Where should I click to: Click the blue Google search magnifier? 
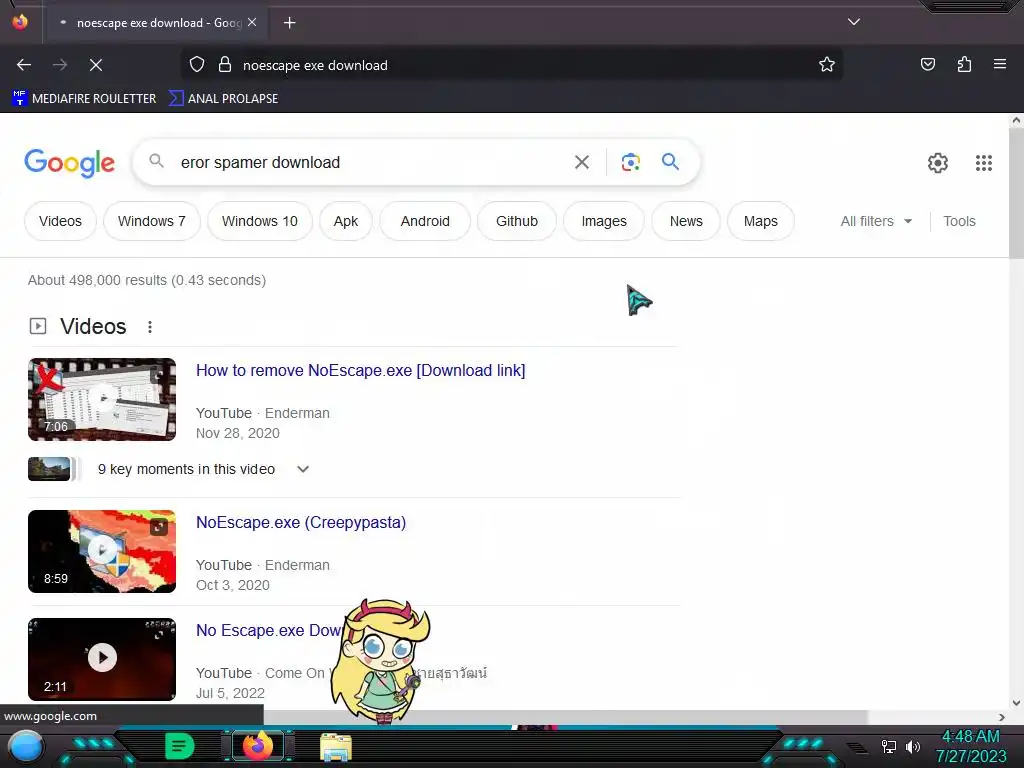(x=670, y=161)
